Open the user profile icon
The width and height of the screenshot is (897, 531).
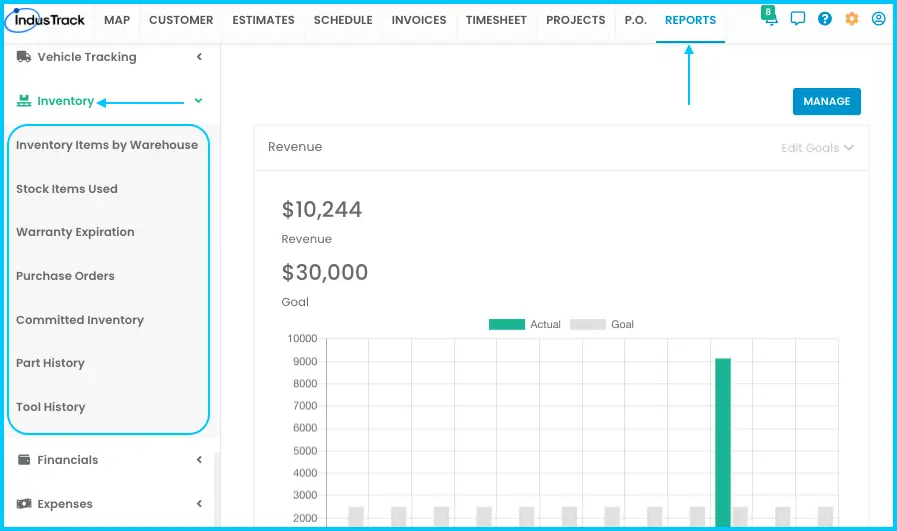(878, 19)
